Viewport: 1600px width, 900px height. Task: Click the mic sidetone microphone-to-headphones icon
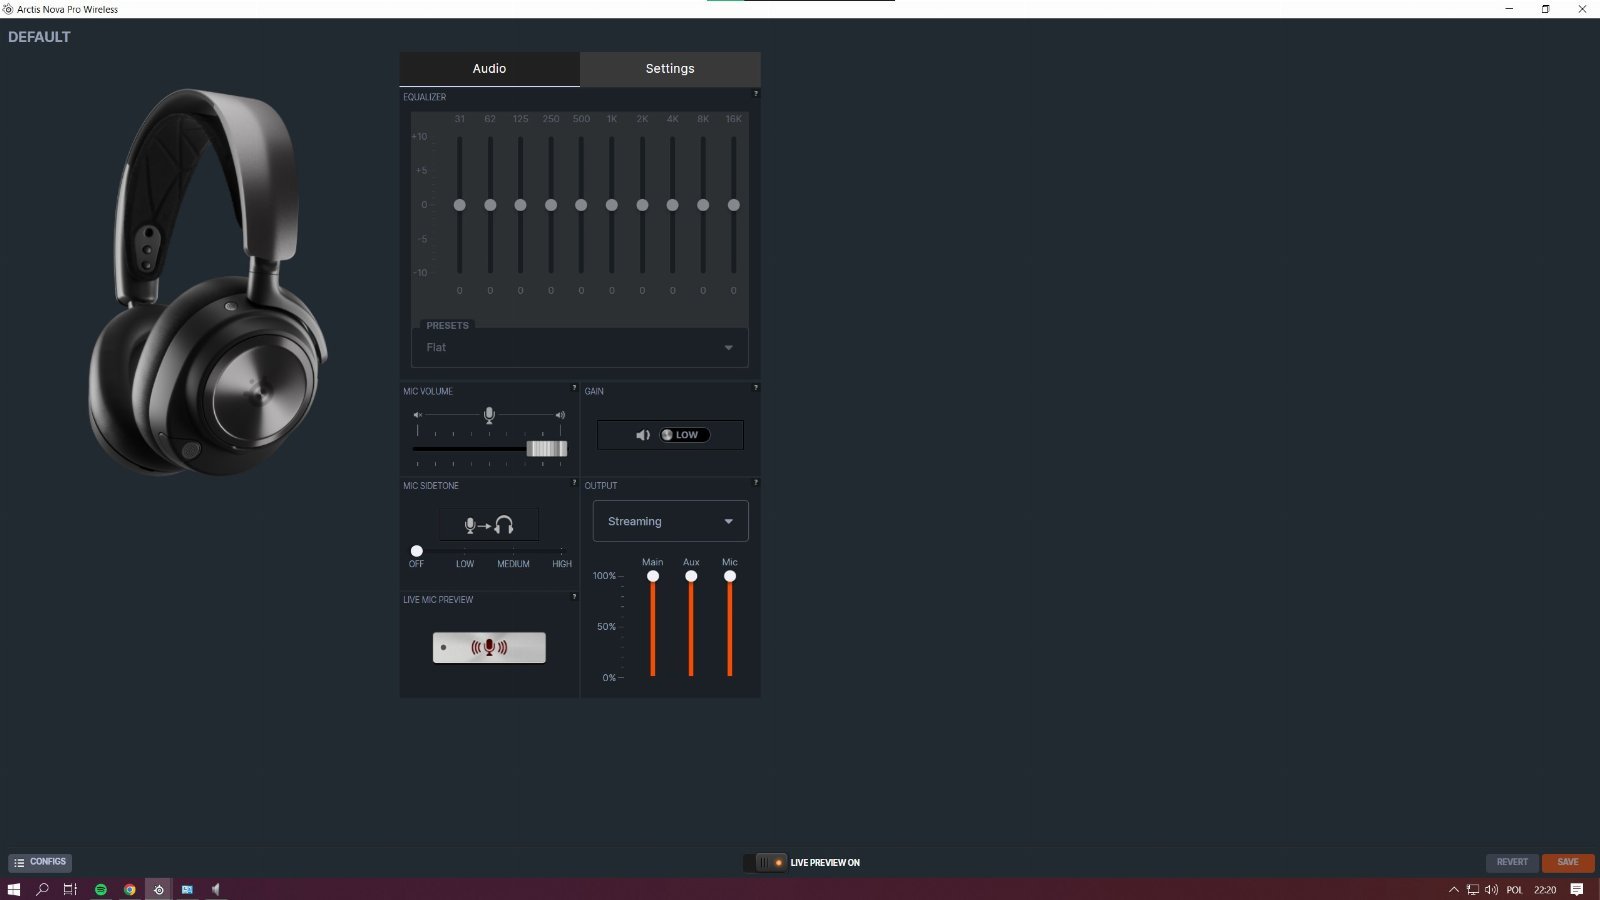489,525
